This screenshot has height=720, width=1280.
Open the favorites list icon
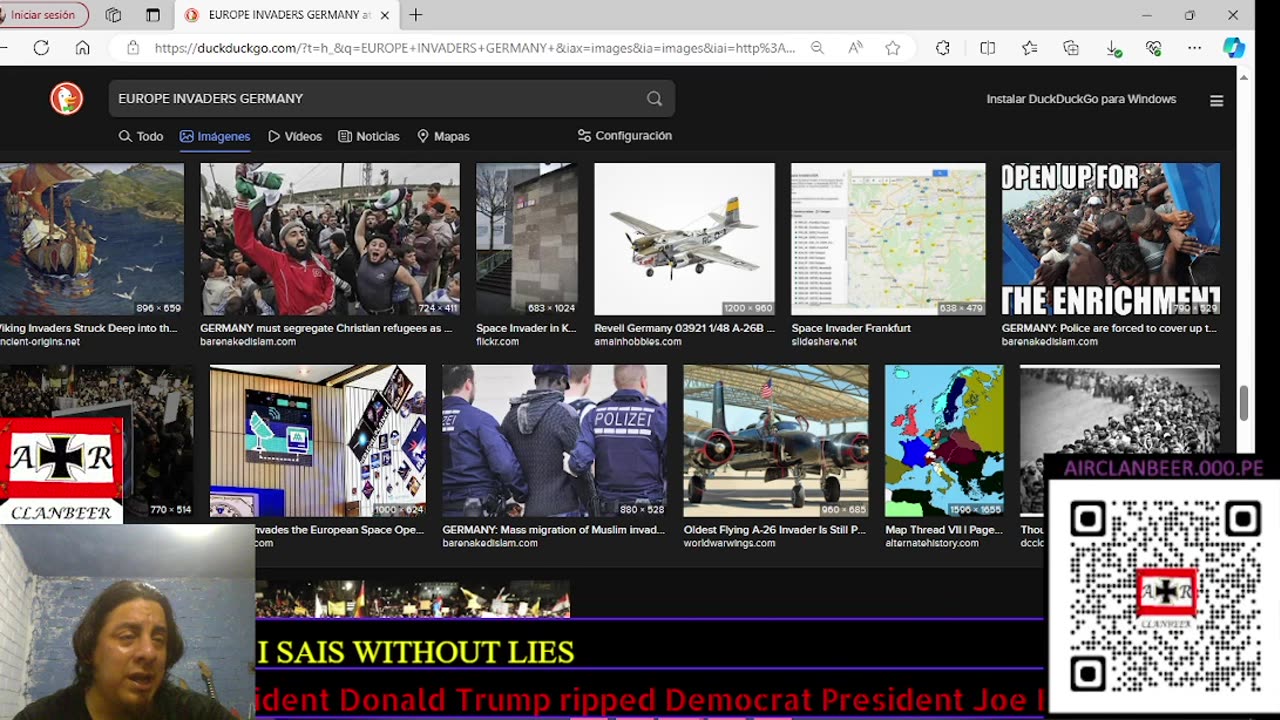pyautogui.click(x=1029, y=48)
